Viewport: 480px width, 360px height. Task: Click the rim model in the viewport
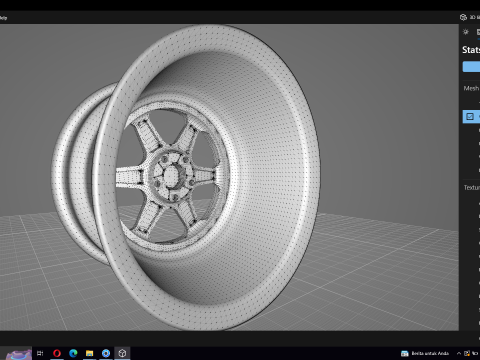coord(187,177)
